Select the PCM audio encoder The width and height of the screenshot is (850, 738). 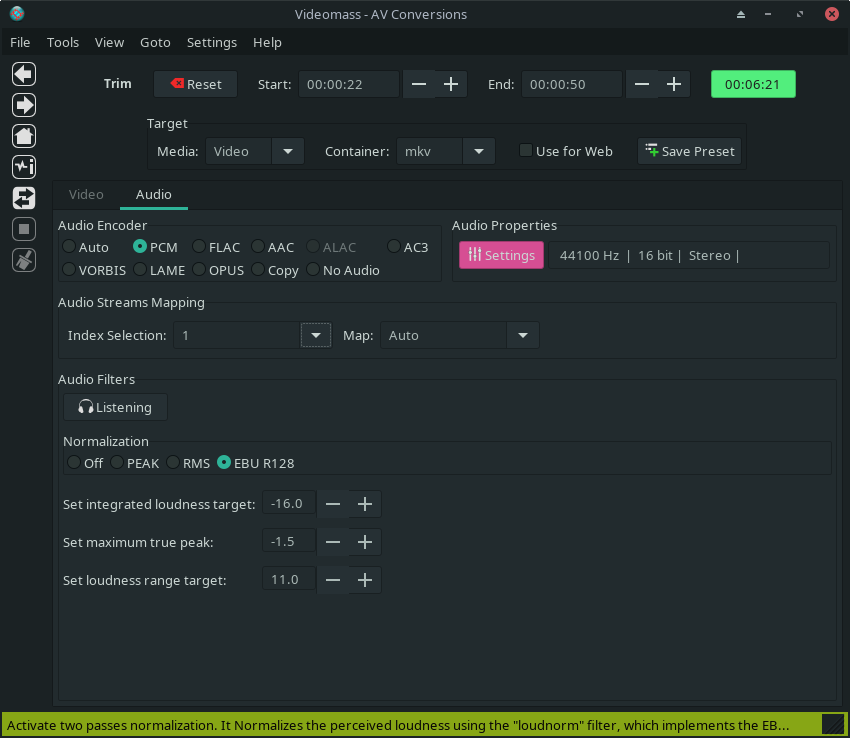tap(156, 247)
